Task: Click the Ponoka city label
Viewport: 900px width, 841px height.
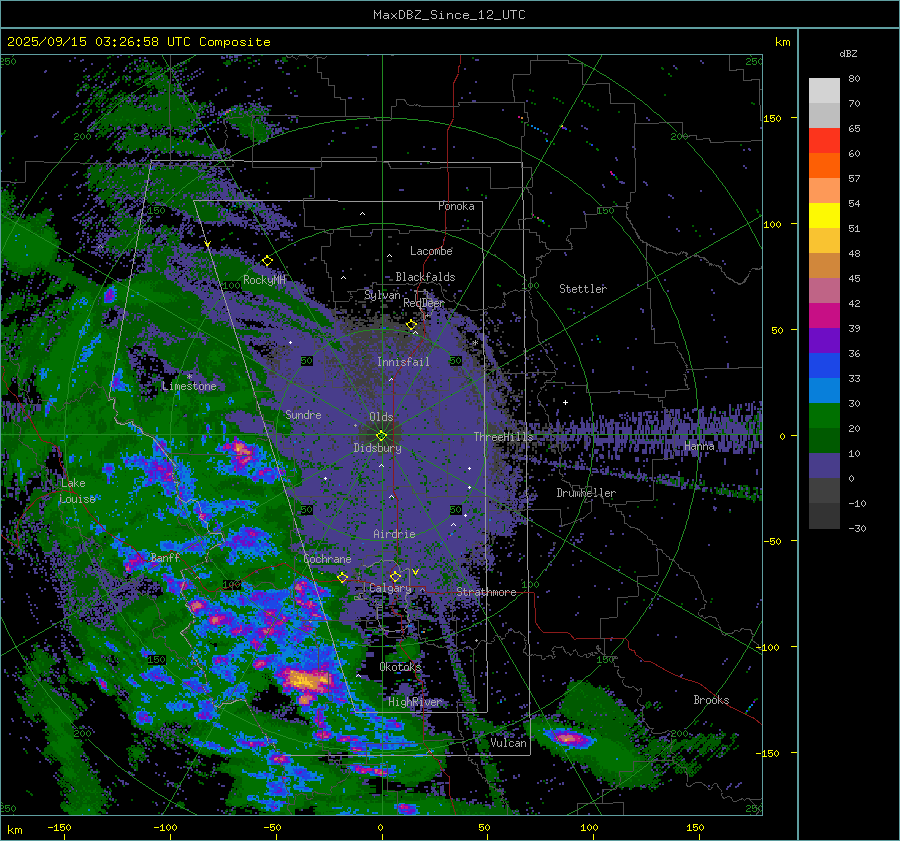Action: [x=456, y=206]
